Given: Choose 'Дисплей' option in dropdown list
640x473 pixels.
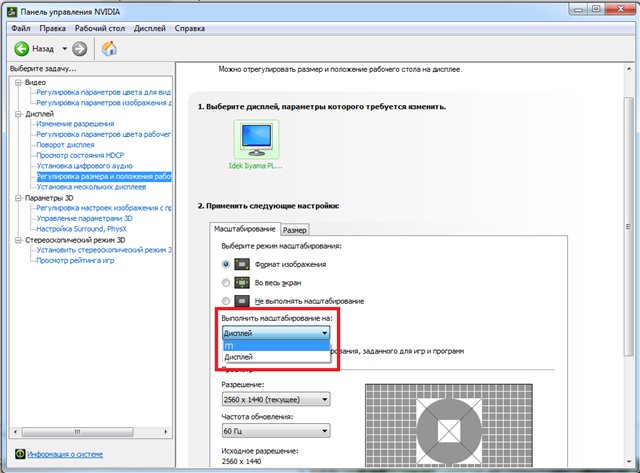Looking at the screenshot, I should [x=276, y=357].
